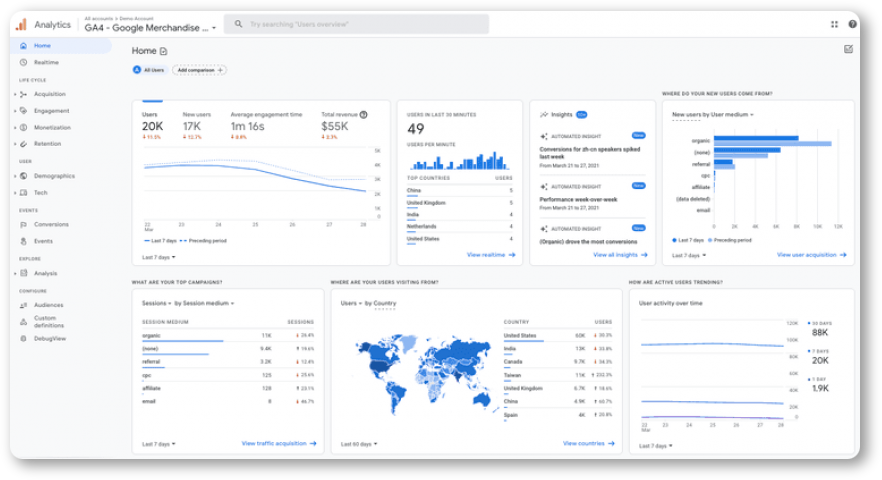Open New users by User medium dropdown
This screenshot has width=882, height=480.
pyautogui.click(x=713, y=115)
